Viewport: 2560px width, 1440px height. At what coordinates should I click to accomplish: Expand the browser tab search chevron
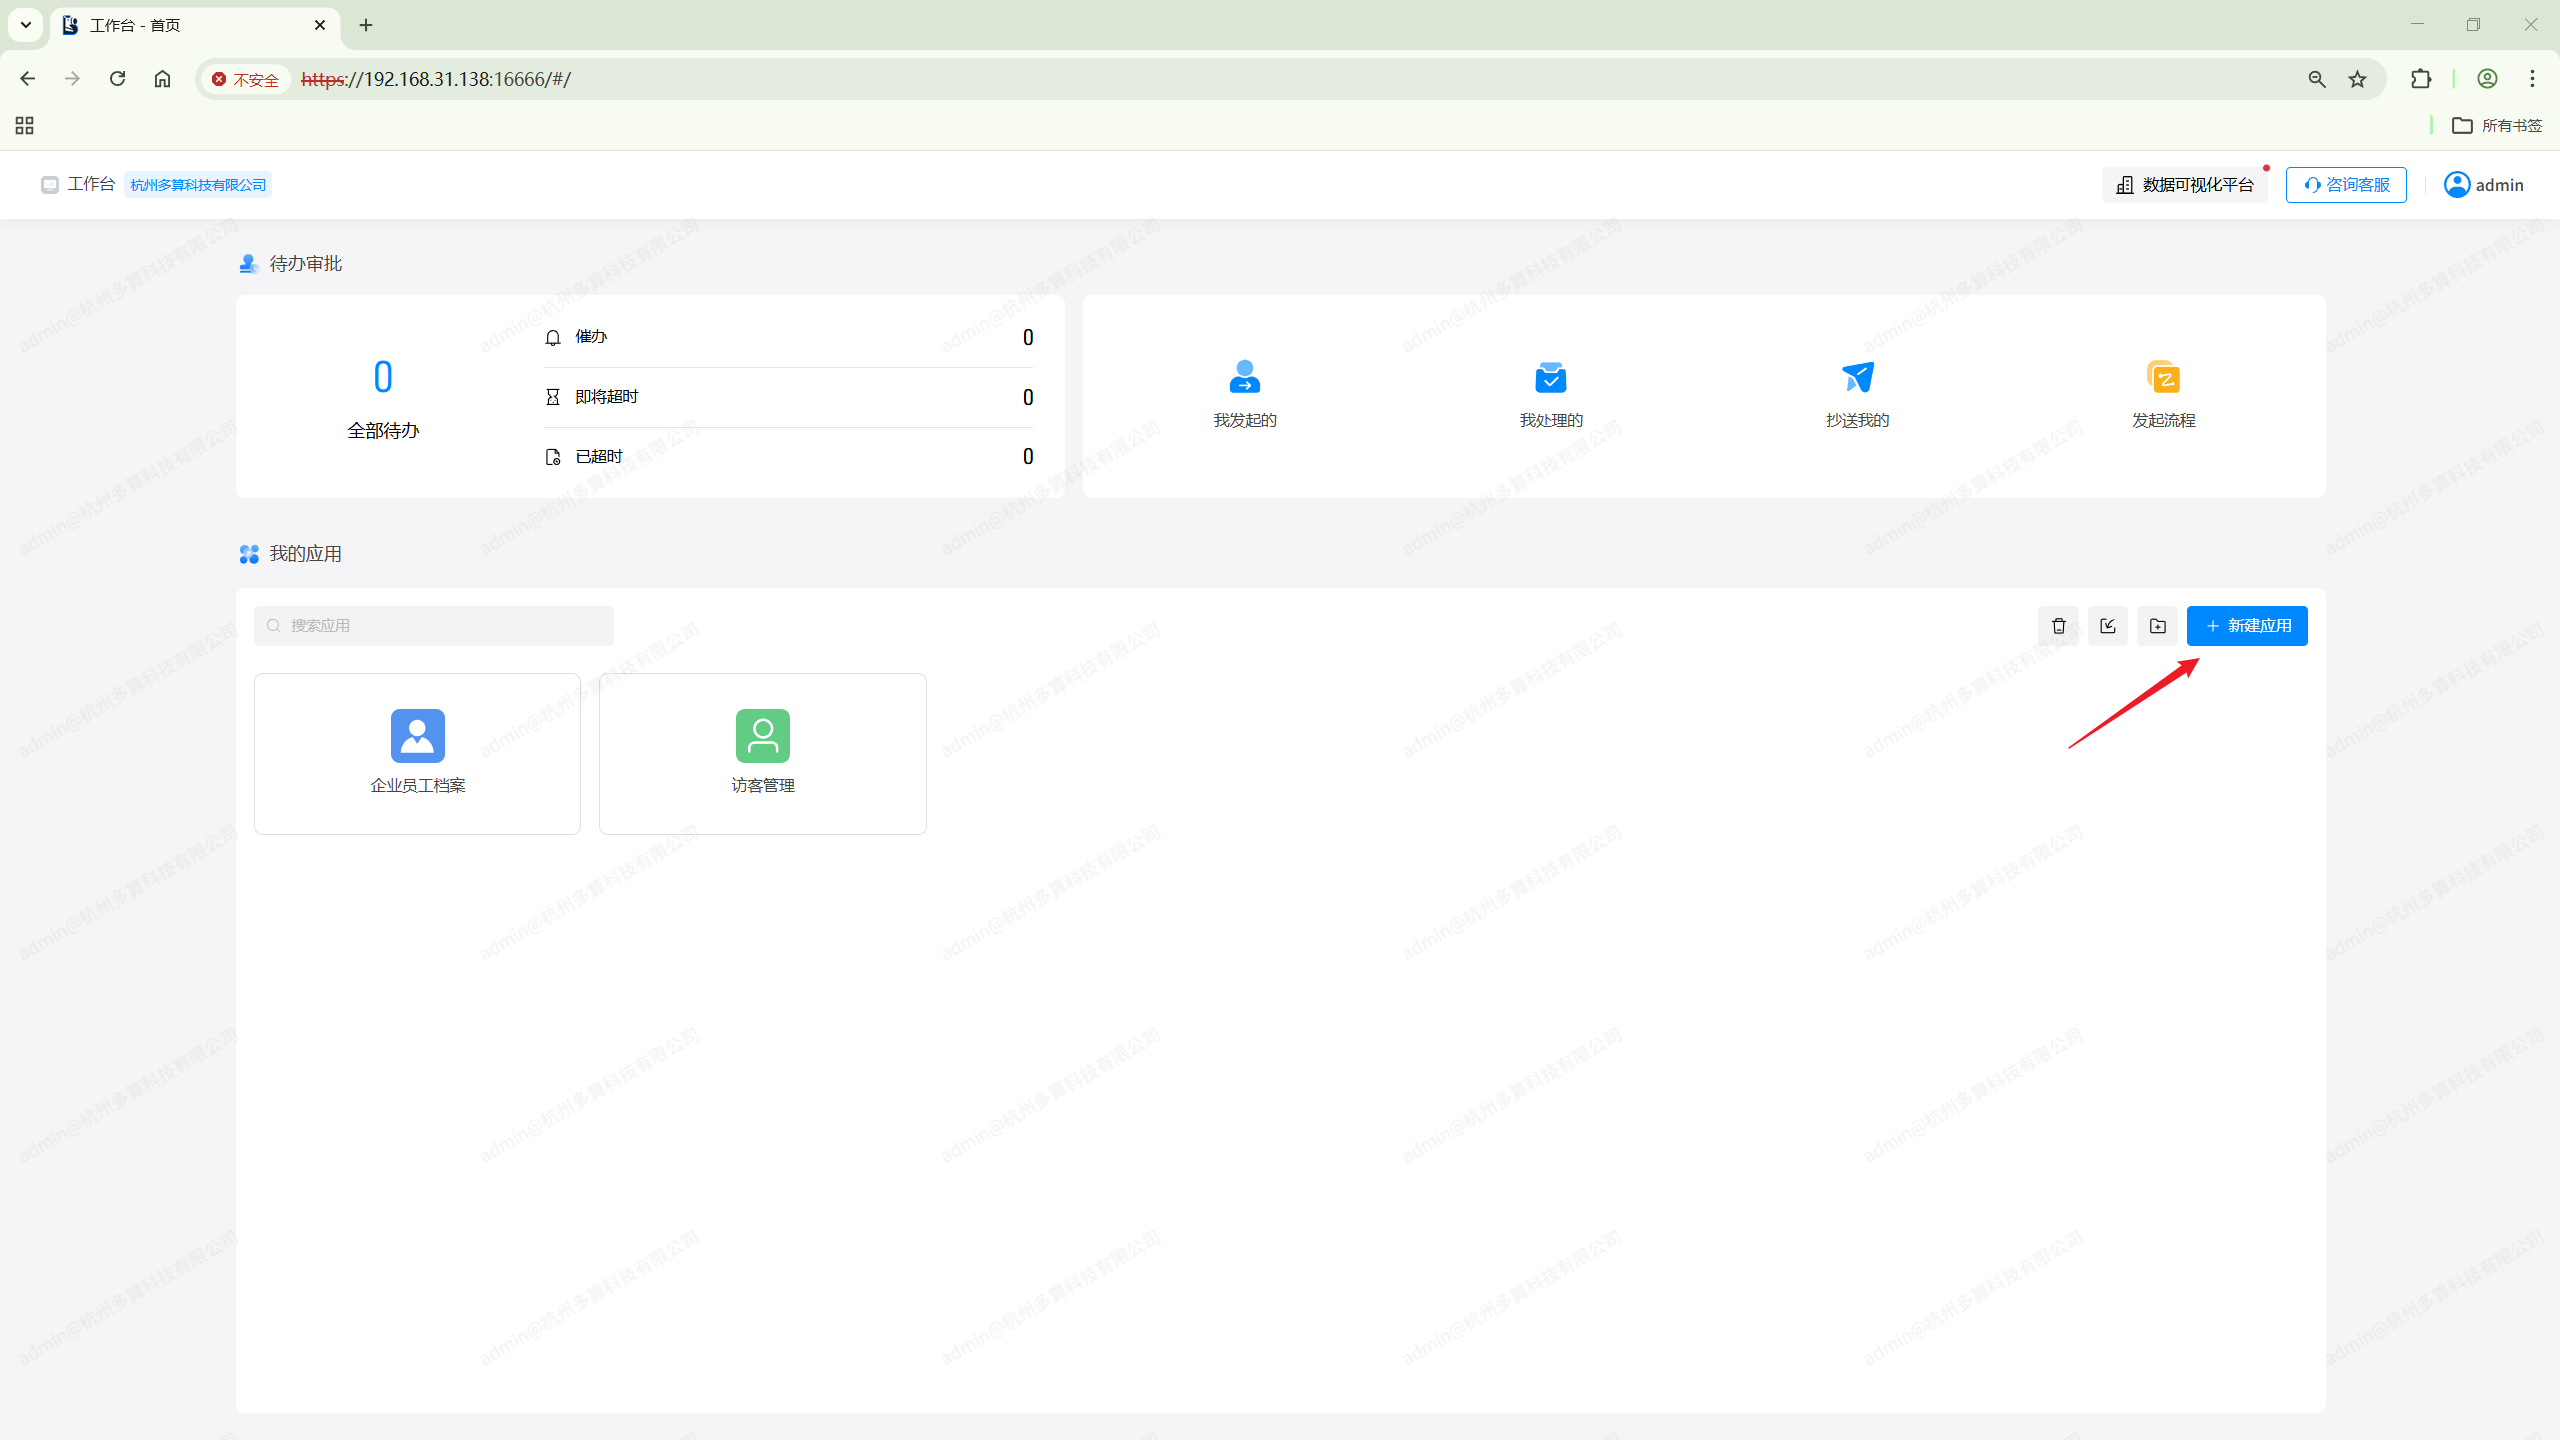pyautogui.click(x=26, y=25)
